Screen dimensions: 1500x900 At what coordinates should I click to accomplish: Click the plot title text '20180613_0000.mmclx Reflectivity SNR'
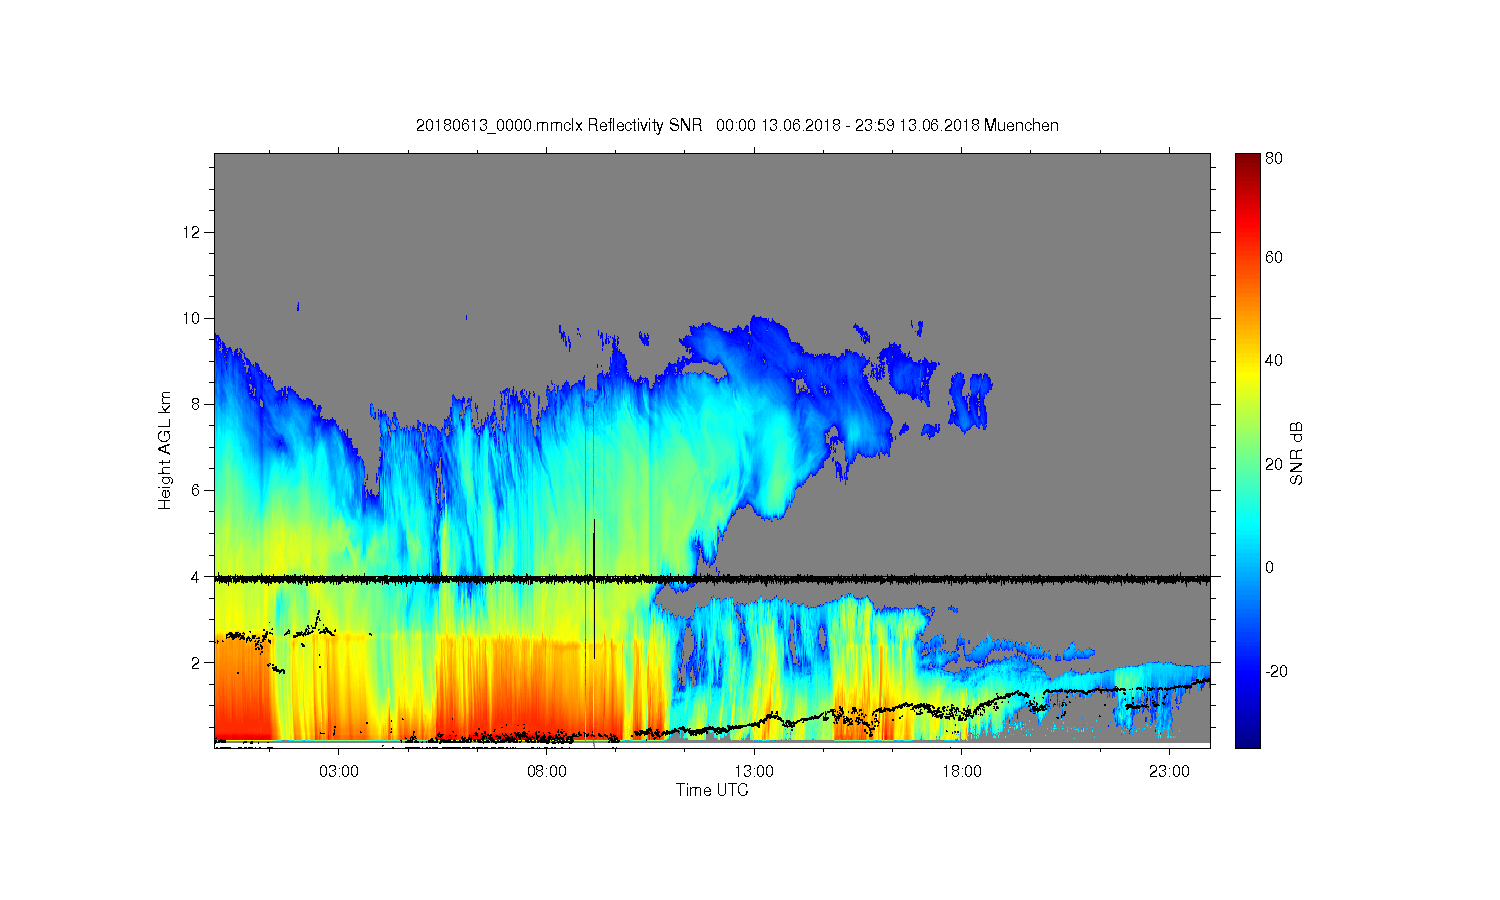pos(561,125)
